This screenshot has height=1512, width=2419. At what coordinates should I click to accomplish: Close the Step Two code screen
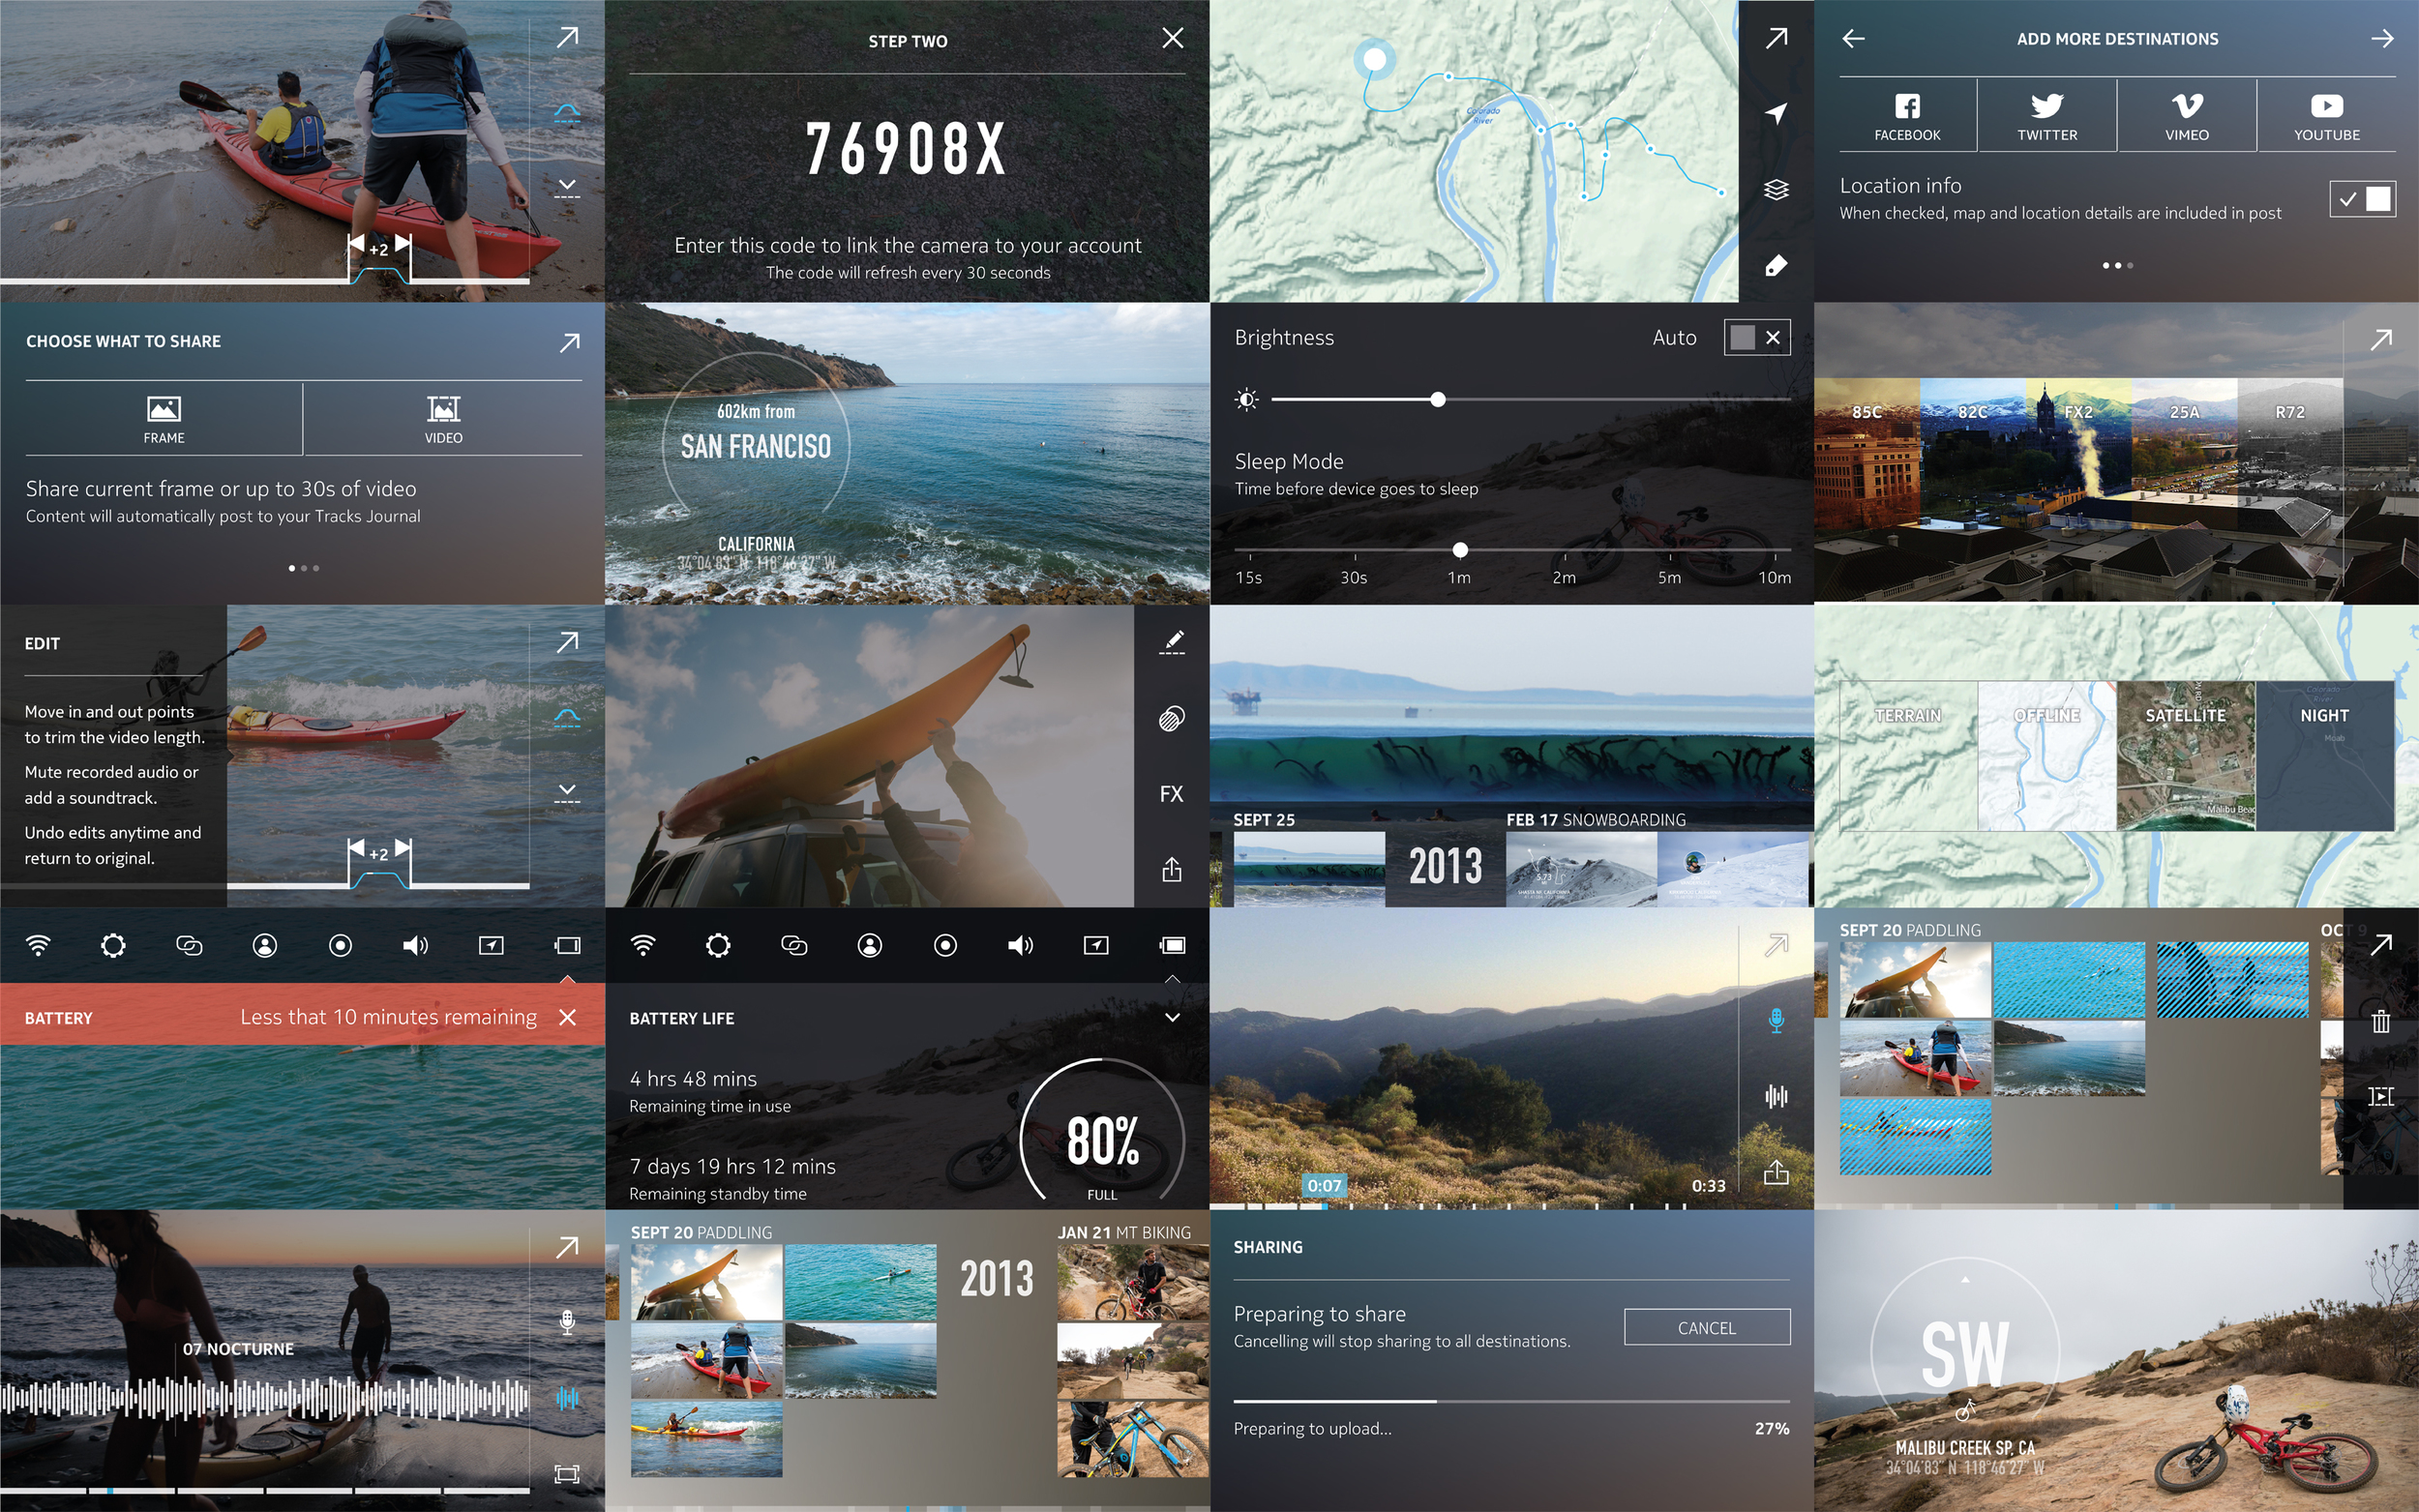[x=1172, y=38]
